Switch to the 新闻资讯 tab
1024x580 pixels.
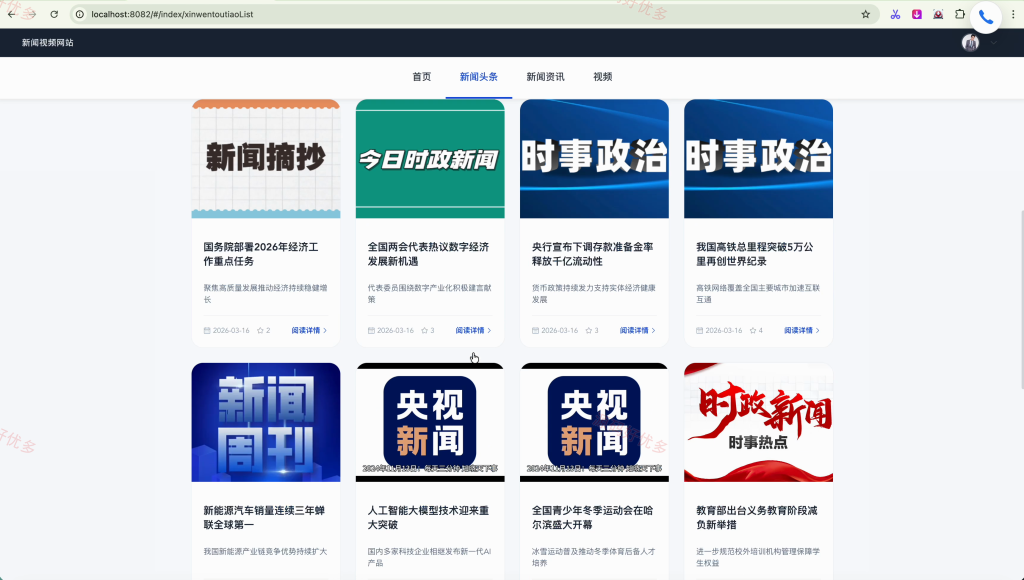pyautogui.click(x=545, y=77)
